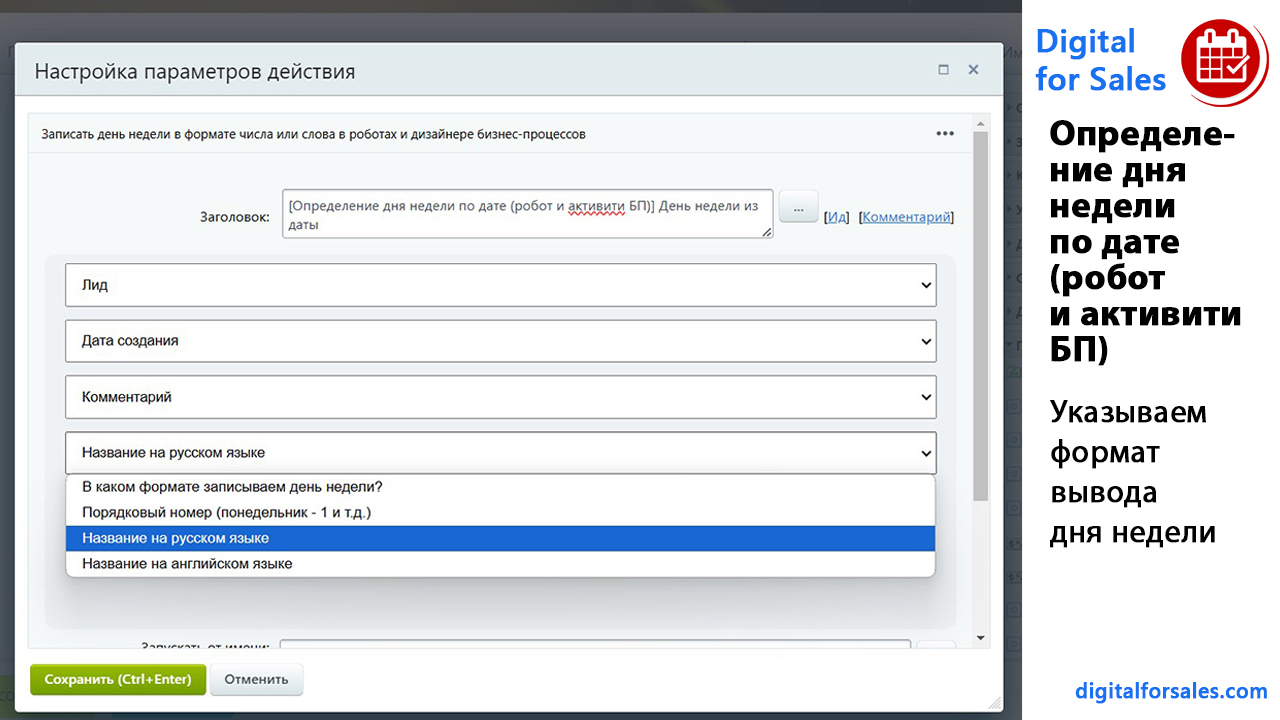Open the Дата создания field dropdown
Image resolution: width=1280 pixels, height=720 pixels.
point(500,341)
